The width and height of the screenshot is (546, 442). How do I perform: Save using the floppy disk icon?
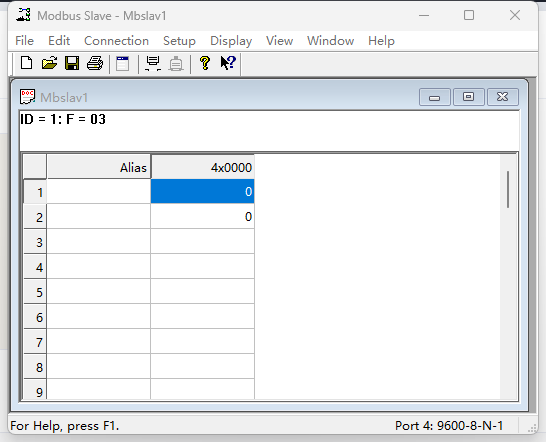[72, 63]
